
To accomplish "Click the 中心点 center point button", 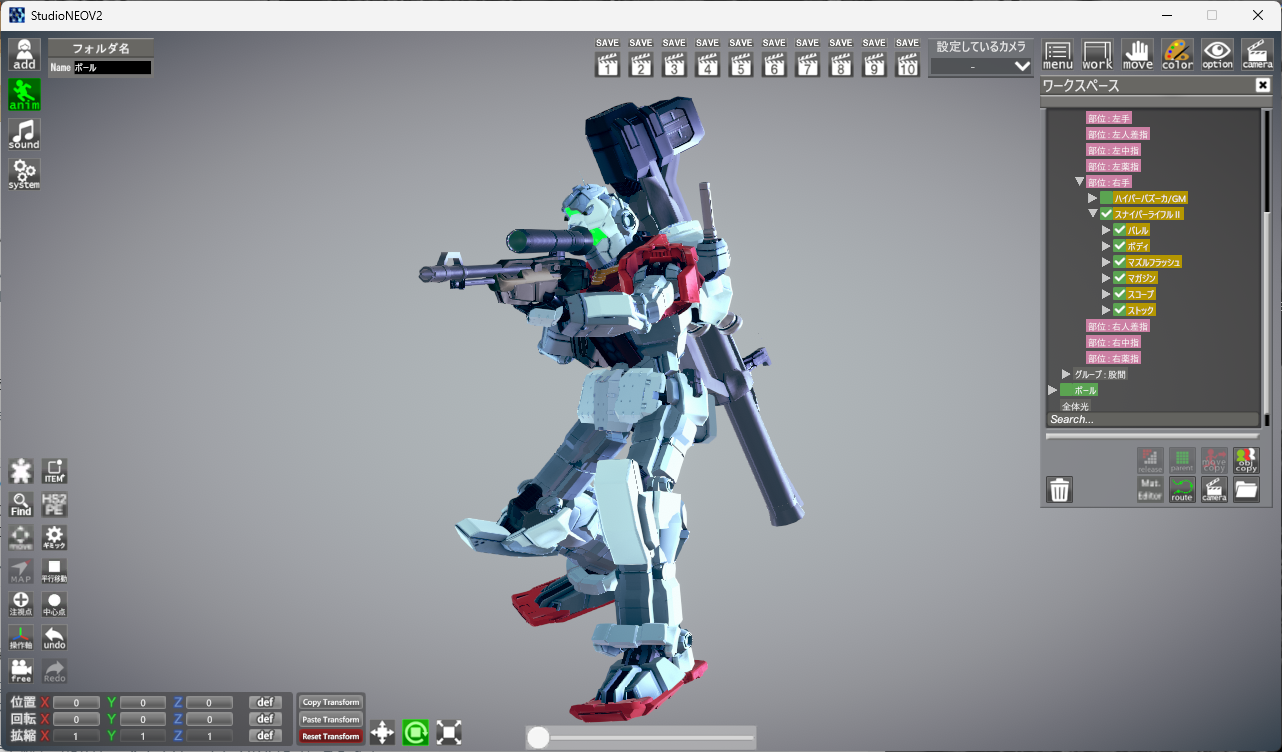I will pyautogui.click(x=54, y=604).
